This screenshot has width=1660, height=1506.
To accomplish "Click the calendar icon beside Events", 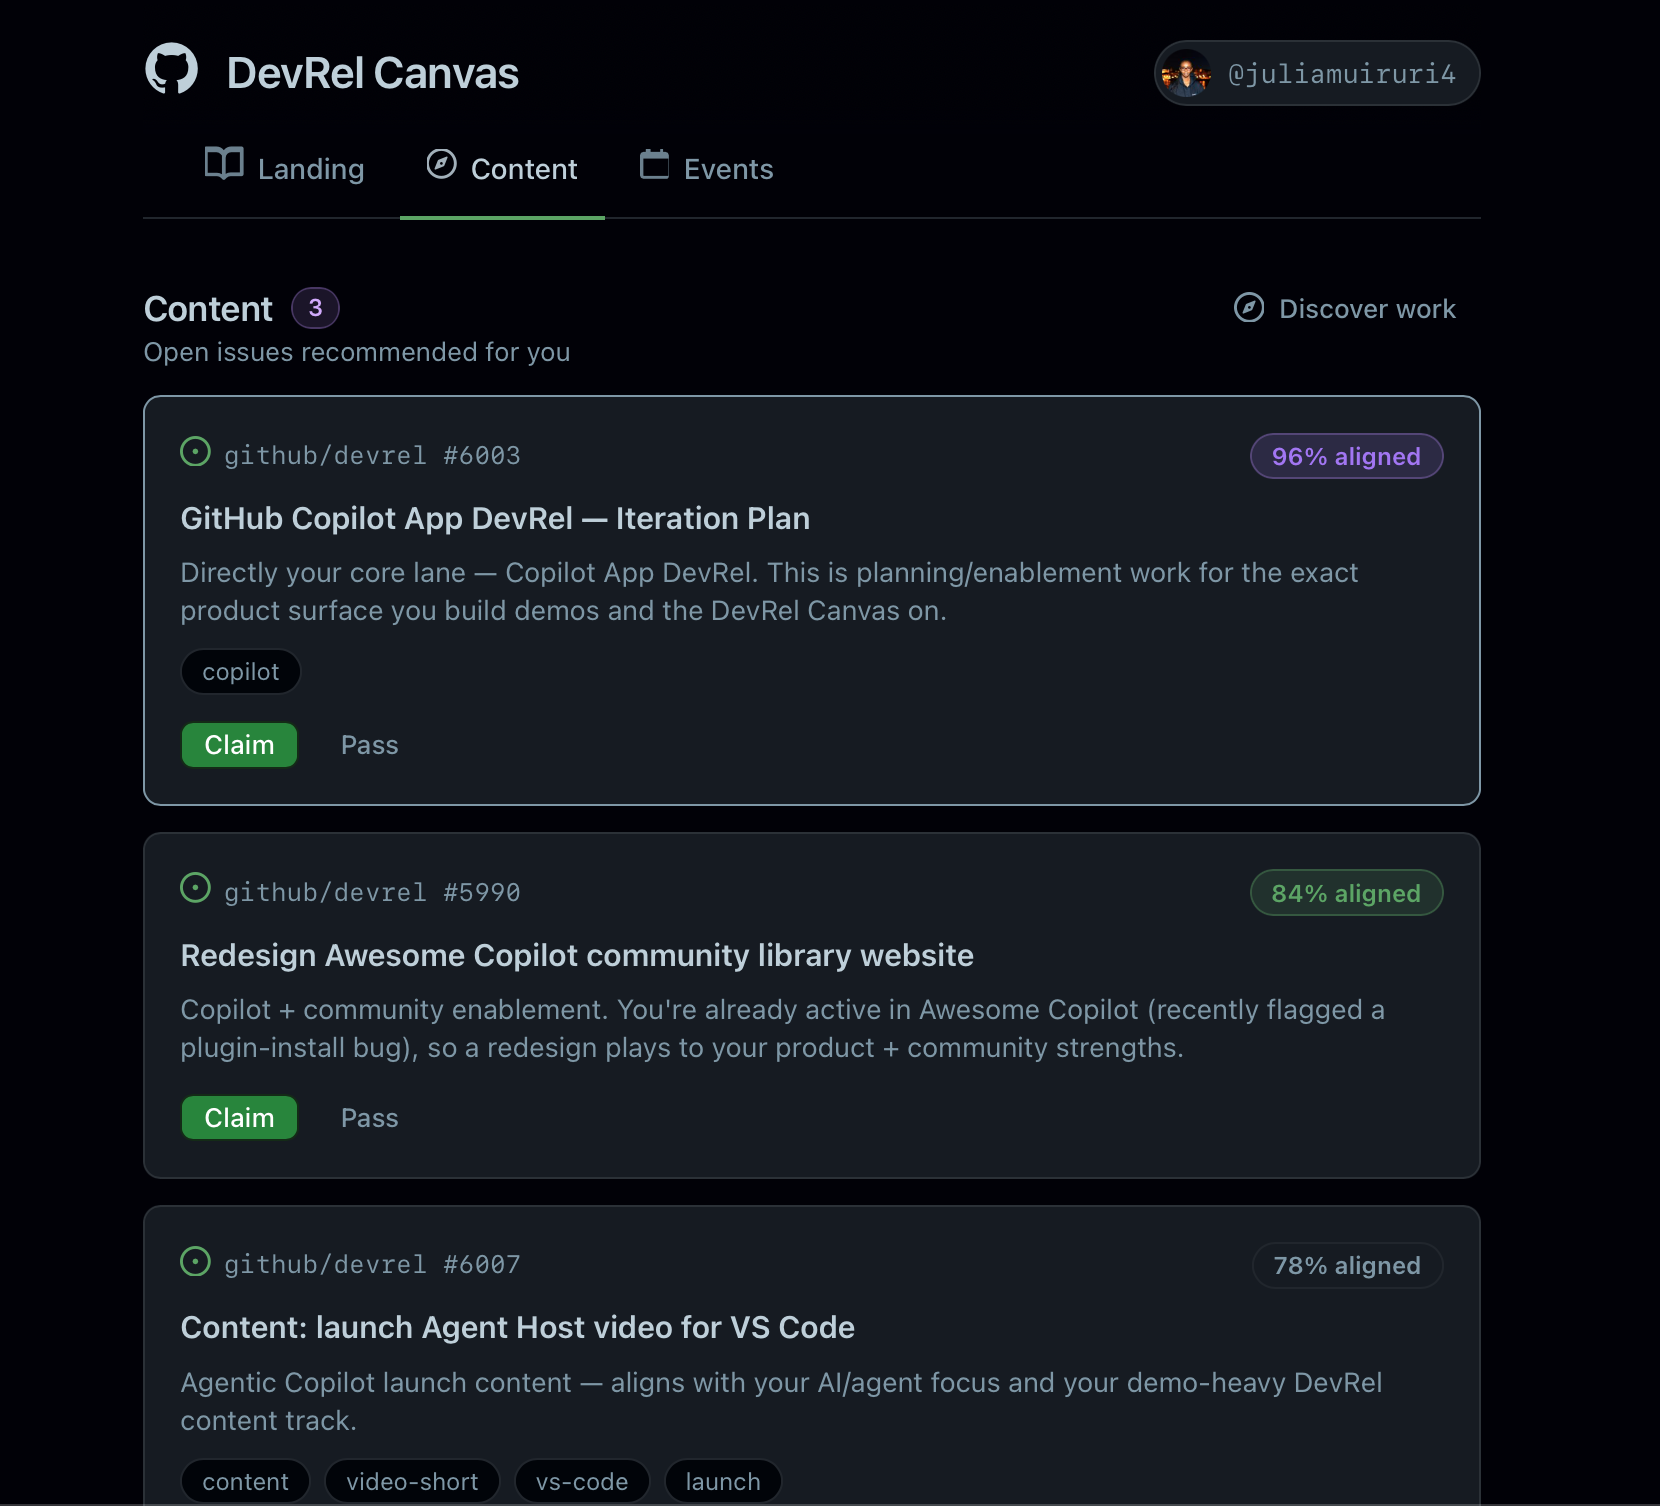I will (654, 163).
